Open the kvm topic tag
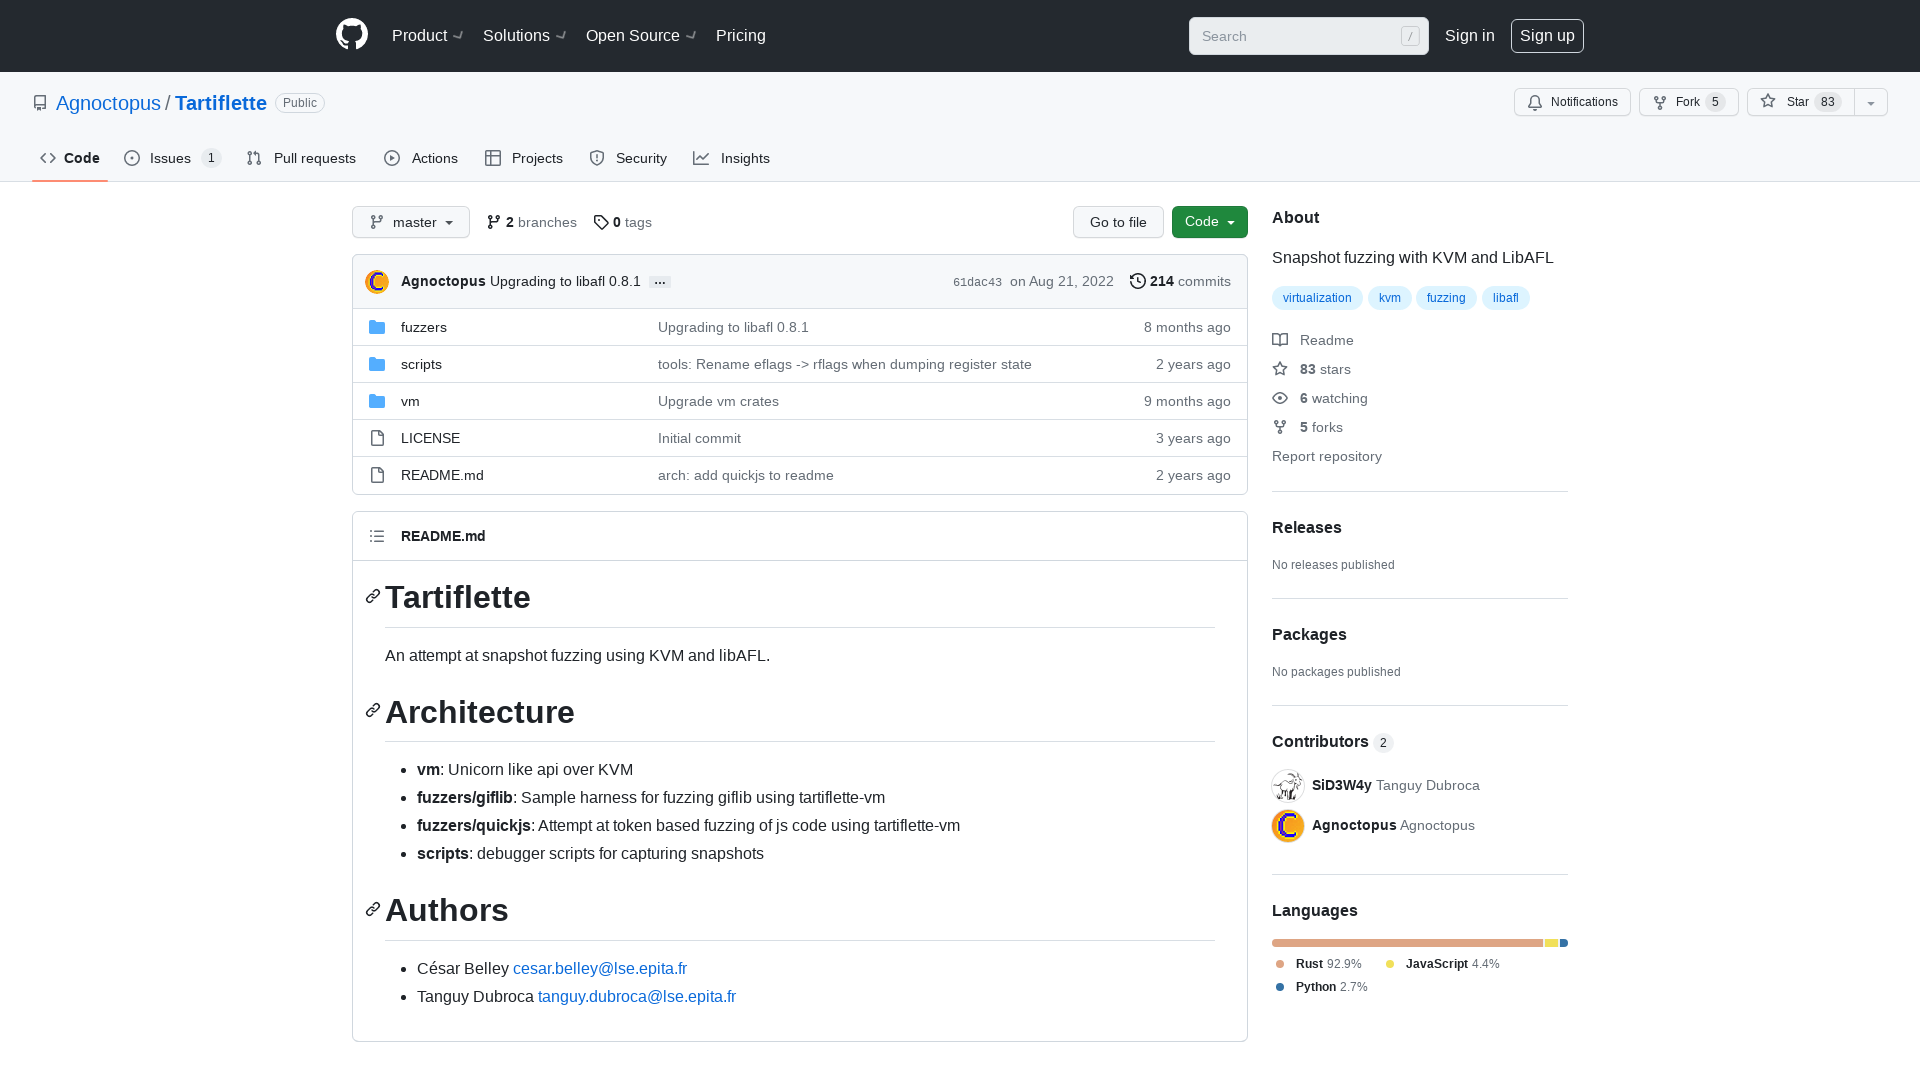The width and height of the screenshot is (1920, 1080). point(1390,298)
